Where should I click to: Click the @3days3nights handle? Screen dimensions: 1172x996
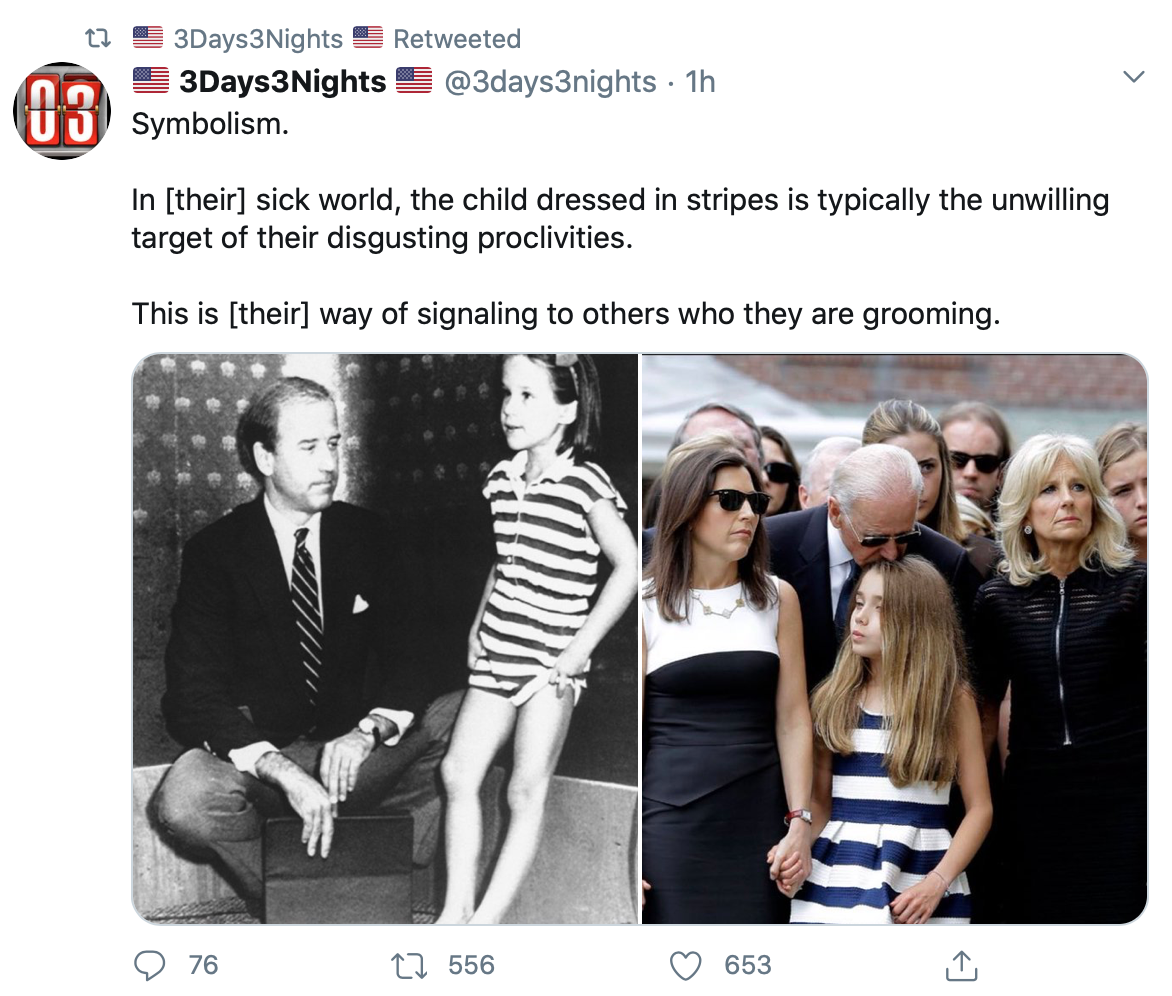(550, 81)
